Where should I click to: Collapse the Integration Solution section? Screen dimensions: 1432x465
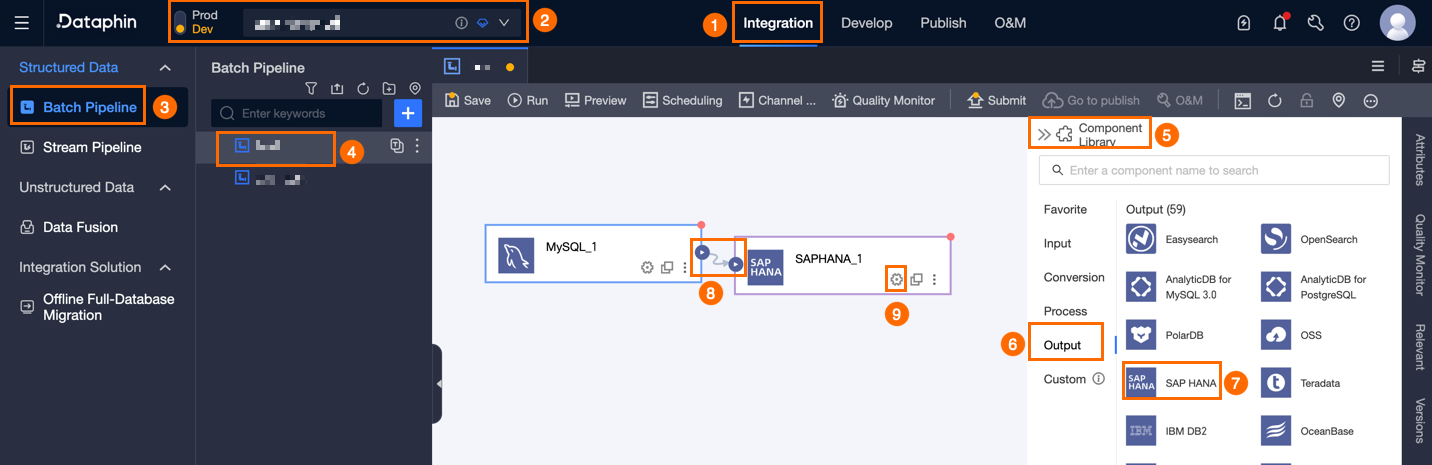coord(166,268)
